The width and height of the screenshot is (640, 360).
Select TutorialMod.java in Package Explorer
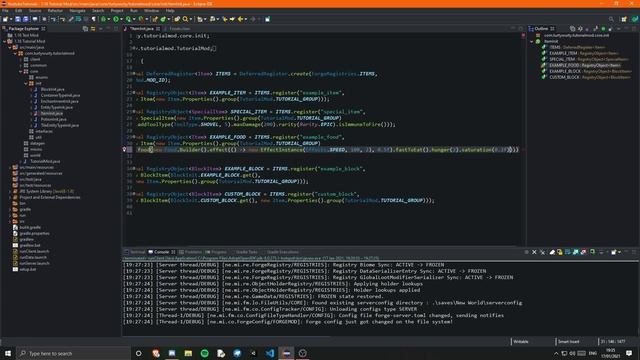[45, 161]
